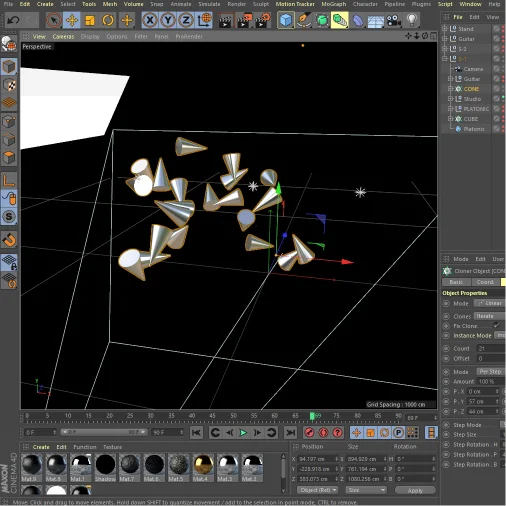Screen dimensions: 506x506
Task: Toggle Viewport Solo S icon
Action: coord(9,217)
